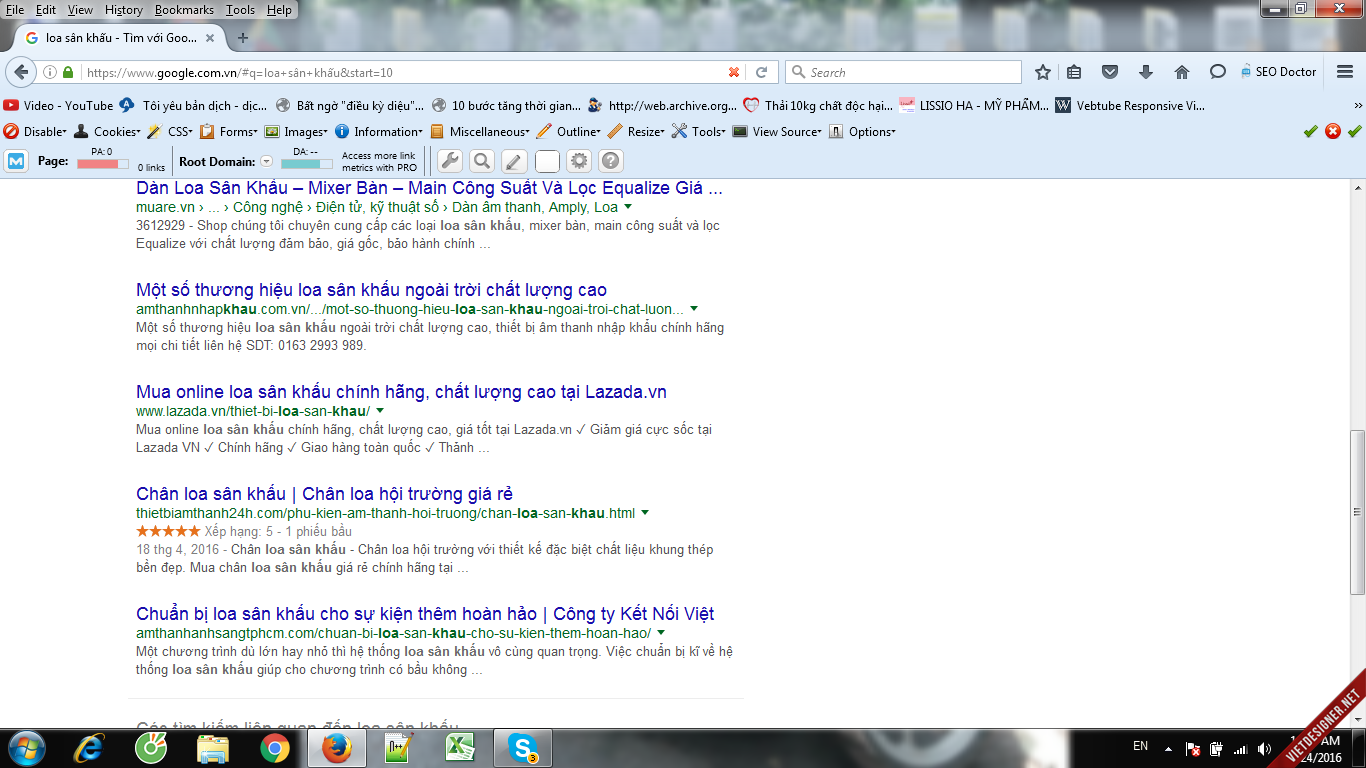
Task: Open Google Chrome from taskbar
Action: tap(275, 748)
